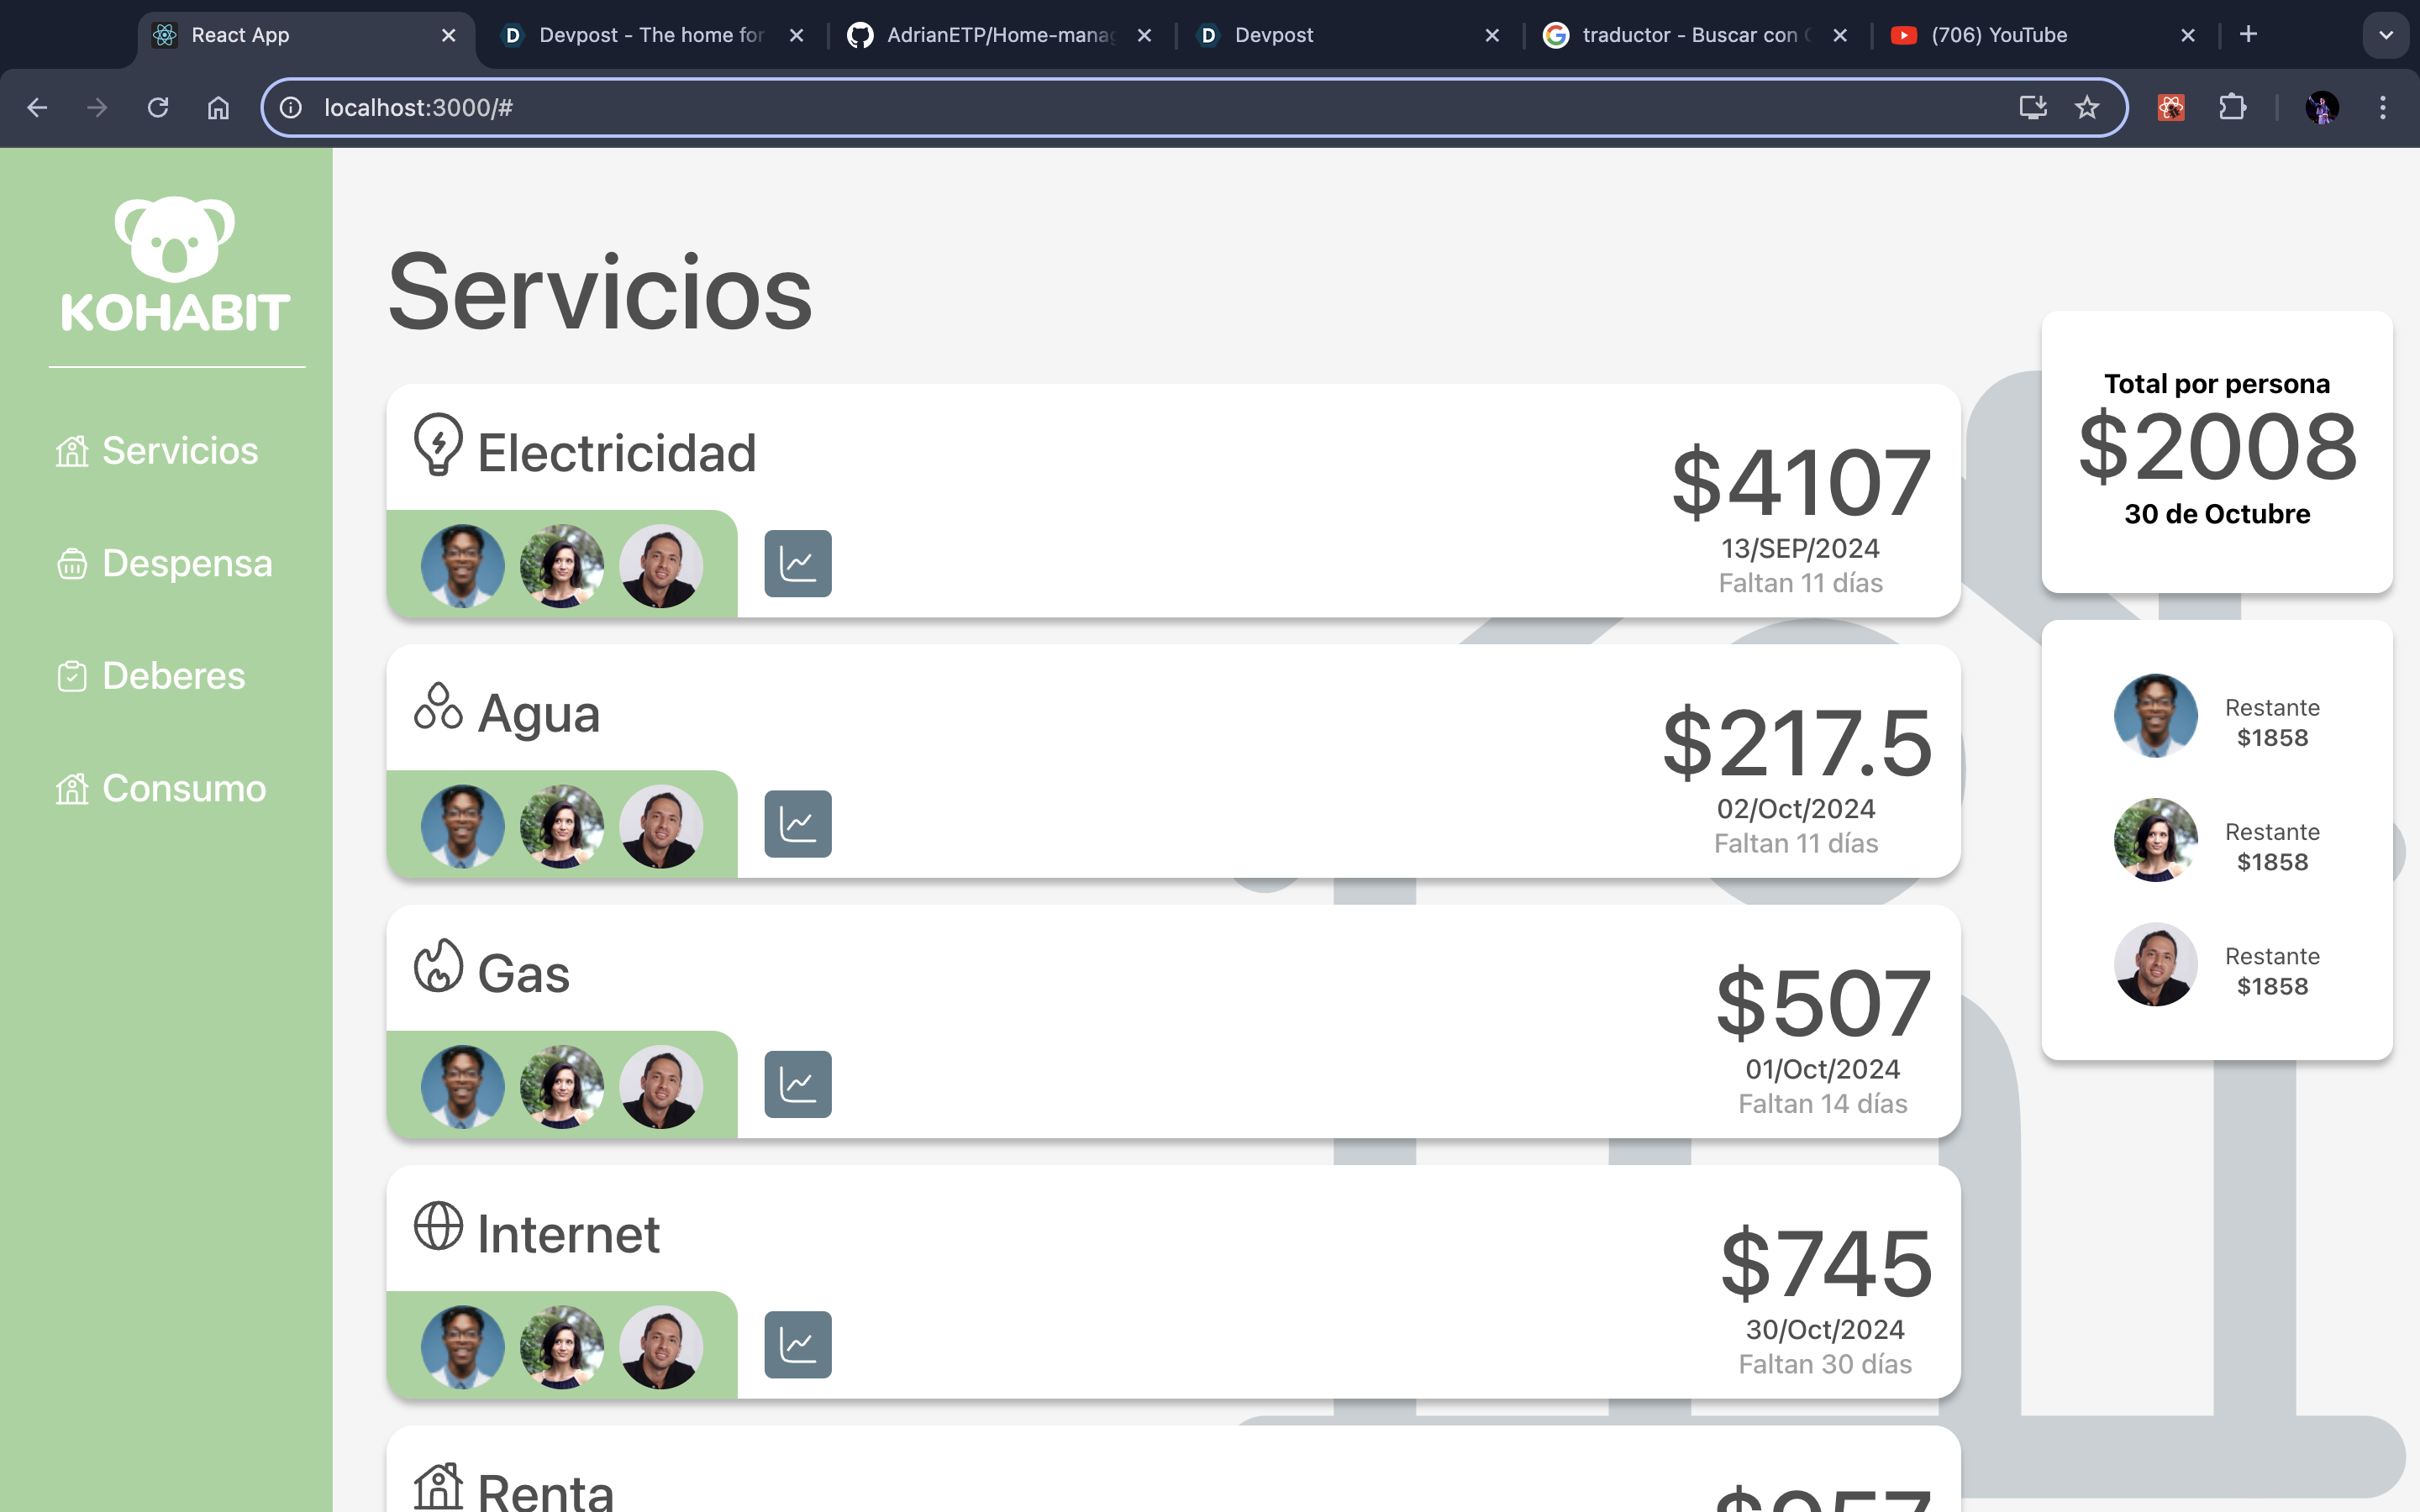Click the globe icon beside Internet

[438, 1226]
